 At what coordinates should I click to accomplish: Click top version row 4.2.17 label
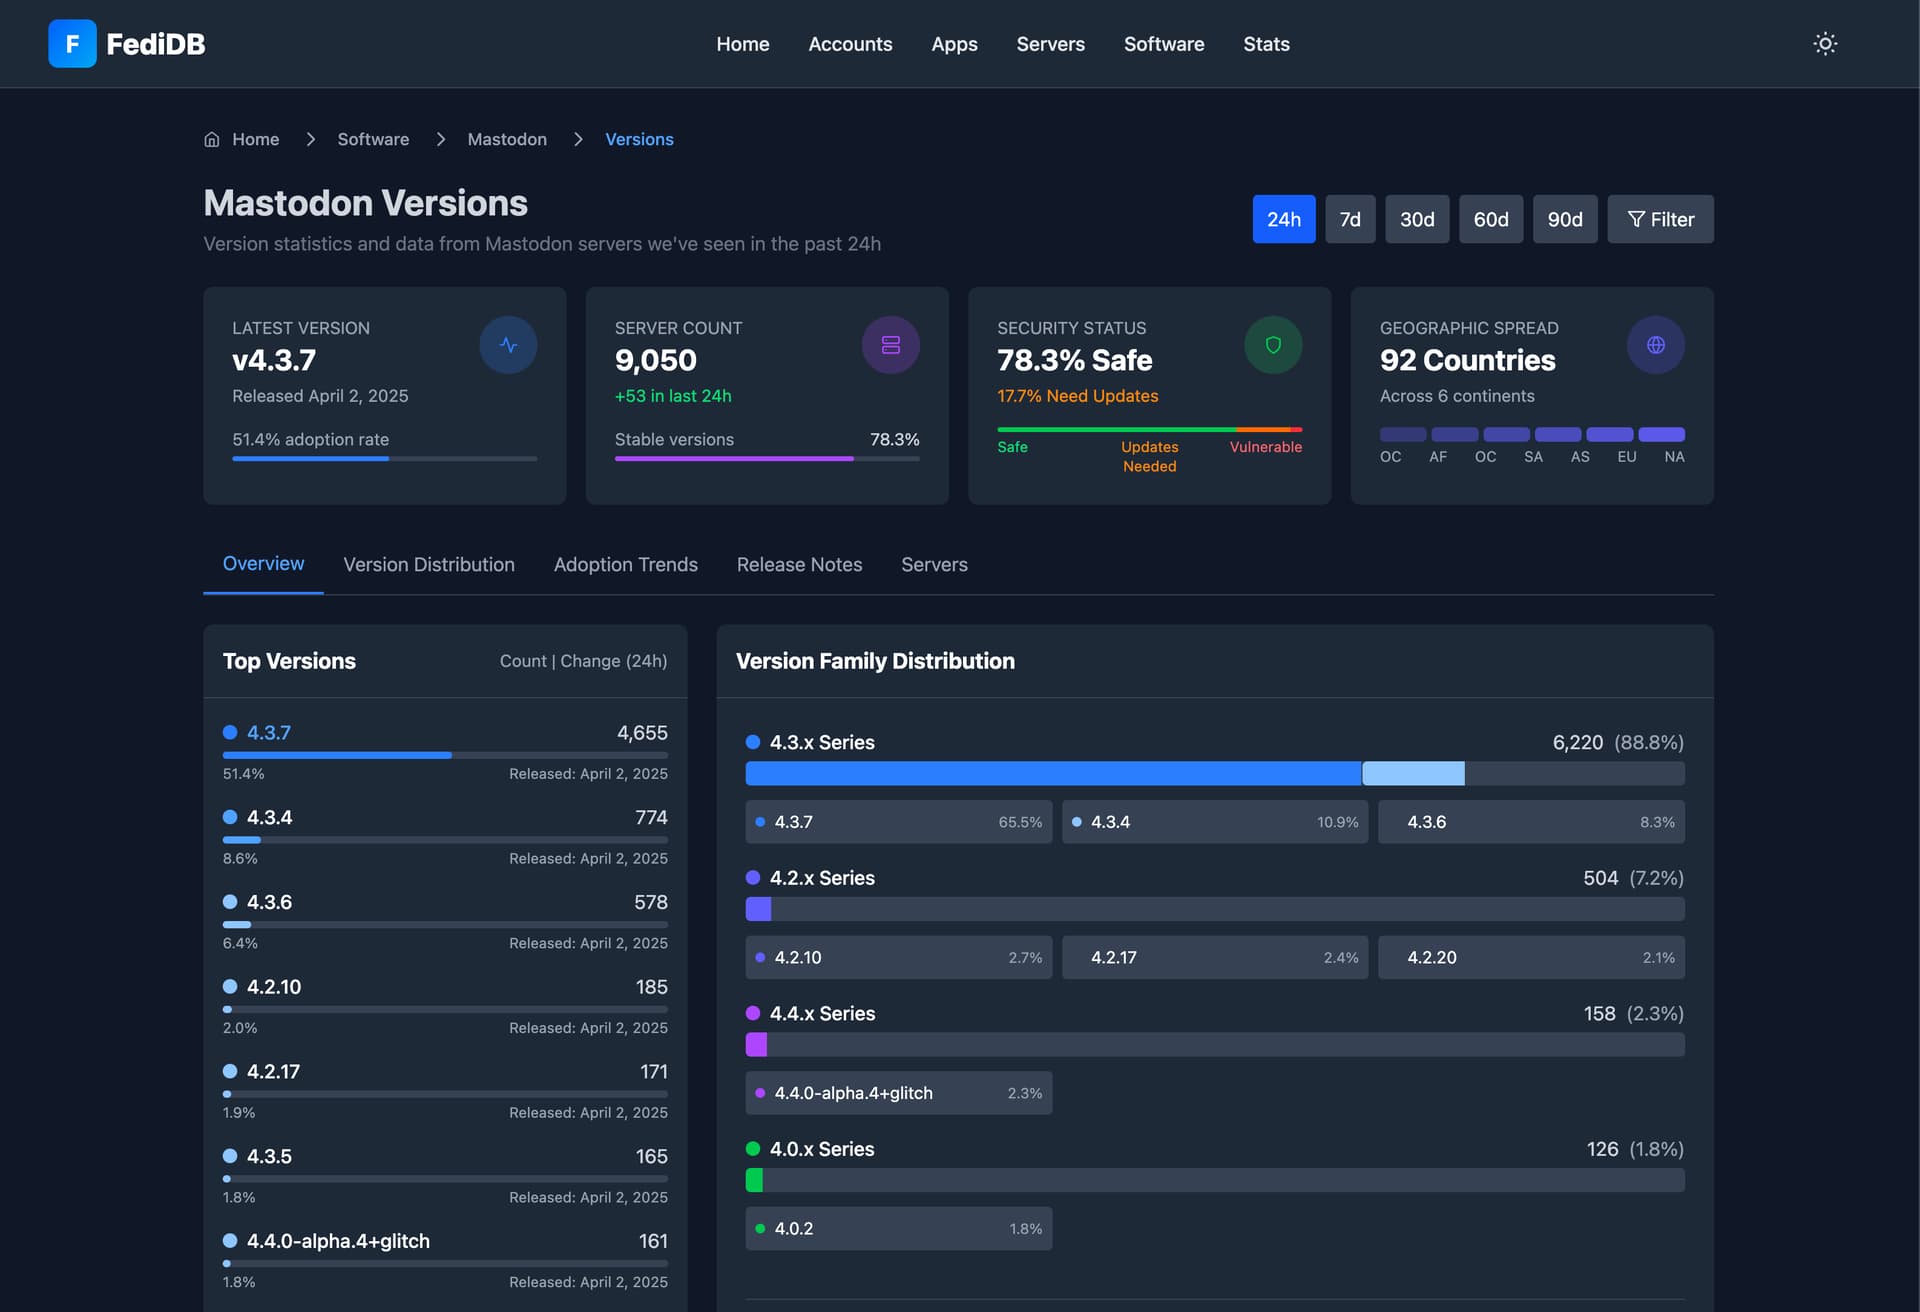273,1071
